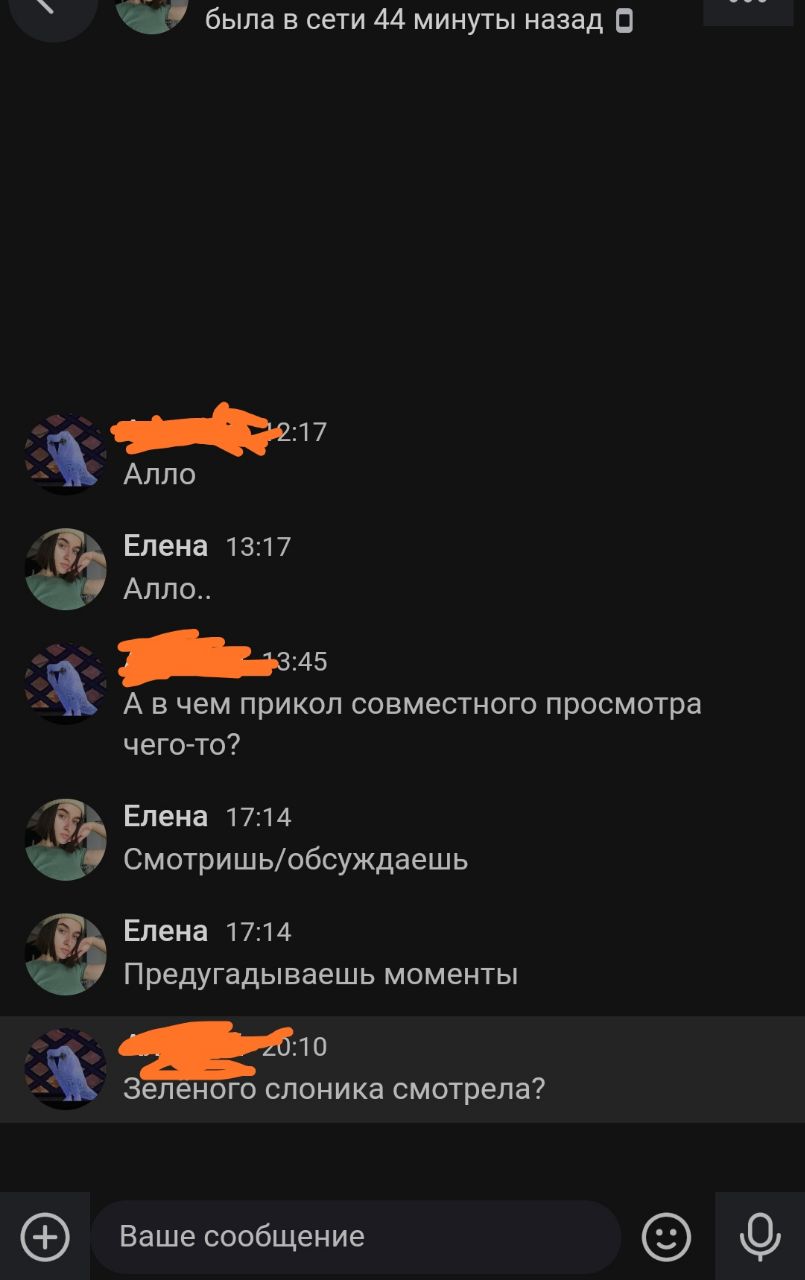Tap Елена's avatar next to 'Предугадываешь моменты'
805x1280 pixels.
pyautogui.click(x=66, y=954)
